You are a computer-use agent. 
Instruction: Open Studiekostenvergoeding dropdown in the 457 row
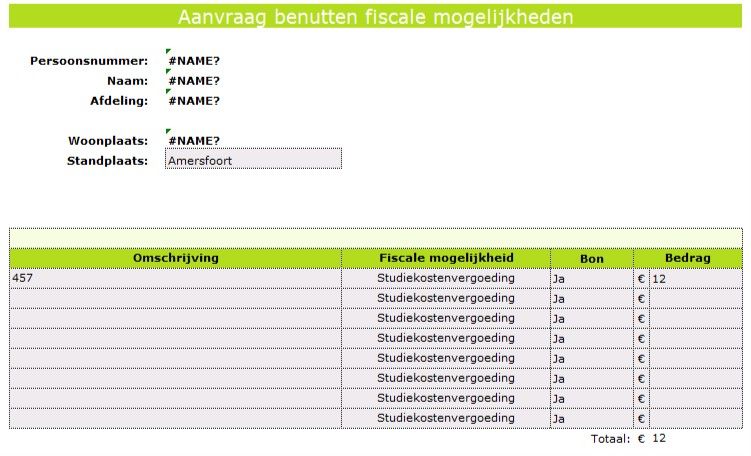pos(446,278)
